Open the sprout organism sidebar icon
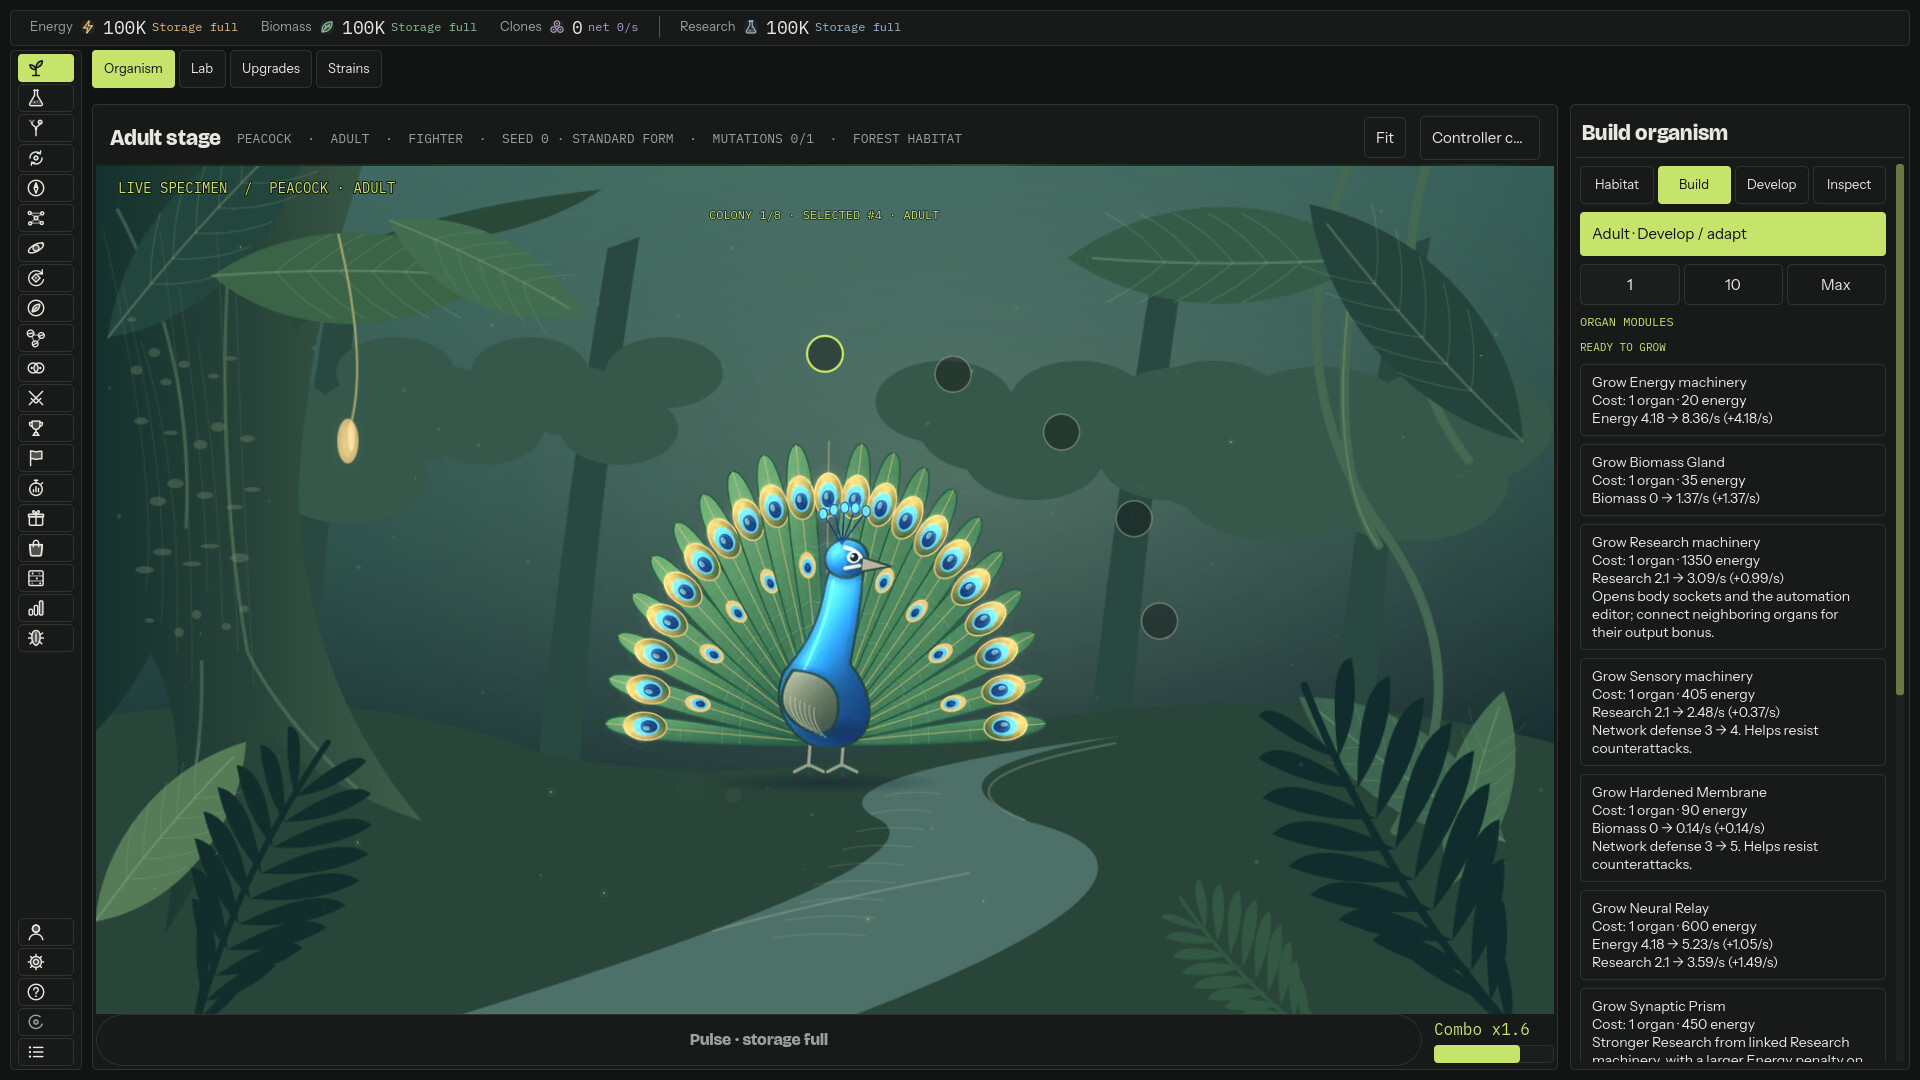Viewport: 1920px width, 1080px height. [x=45, y=68]
